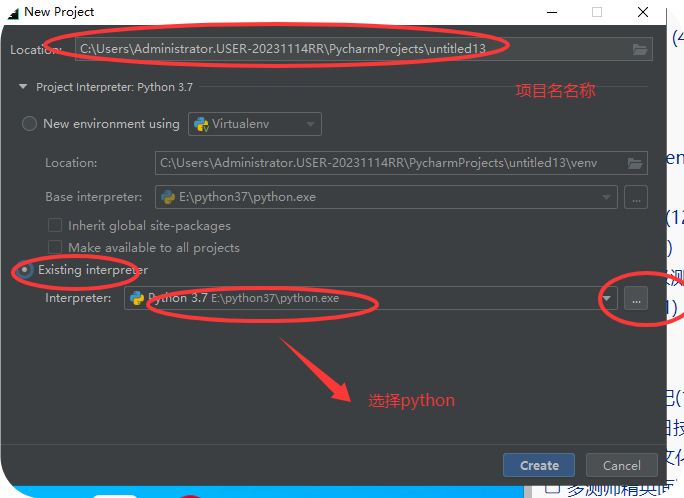
Task: Click the venv Location path input field
Action: pyautogui.click(x=401, y=163)
